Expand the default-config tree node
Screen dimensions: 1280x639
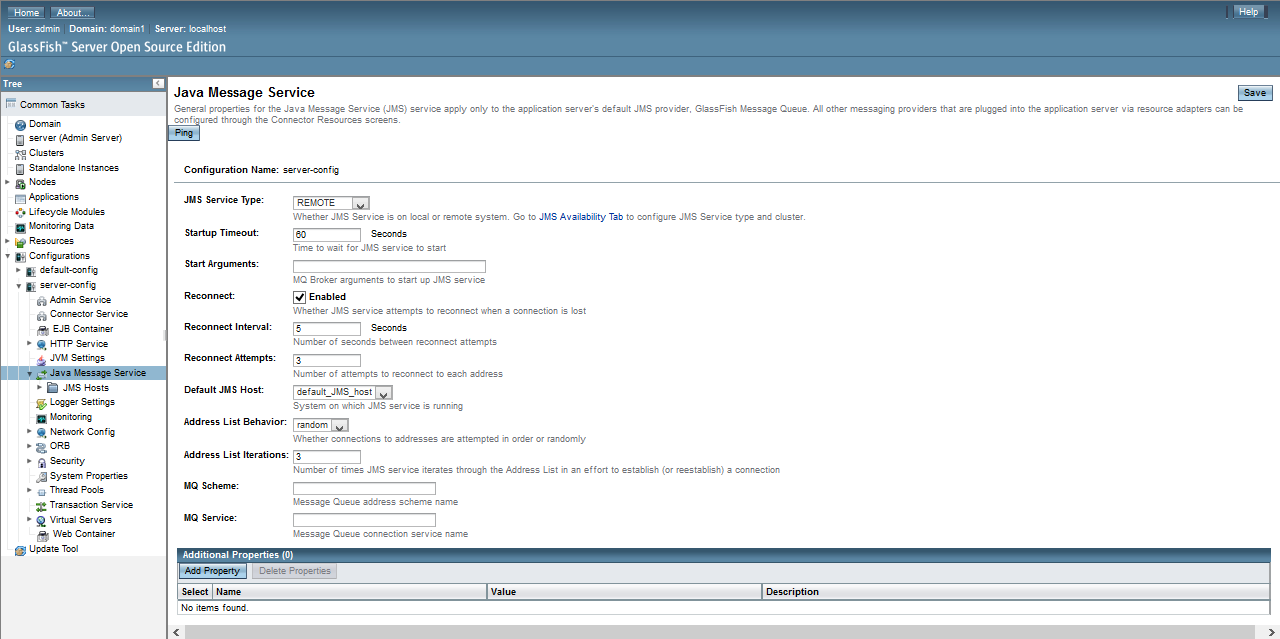pos(18,271)
